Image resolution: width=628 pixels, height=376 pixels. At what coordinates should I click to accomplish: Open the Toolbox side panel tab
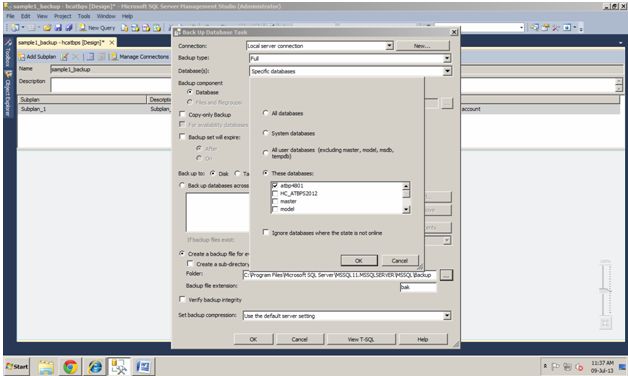[8, 53]
